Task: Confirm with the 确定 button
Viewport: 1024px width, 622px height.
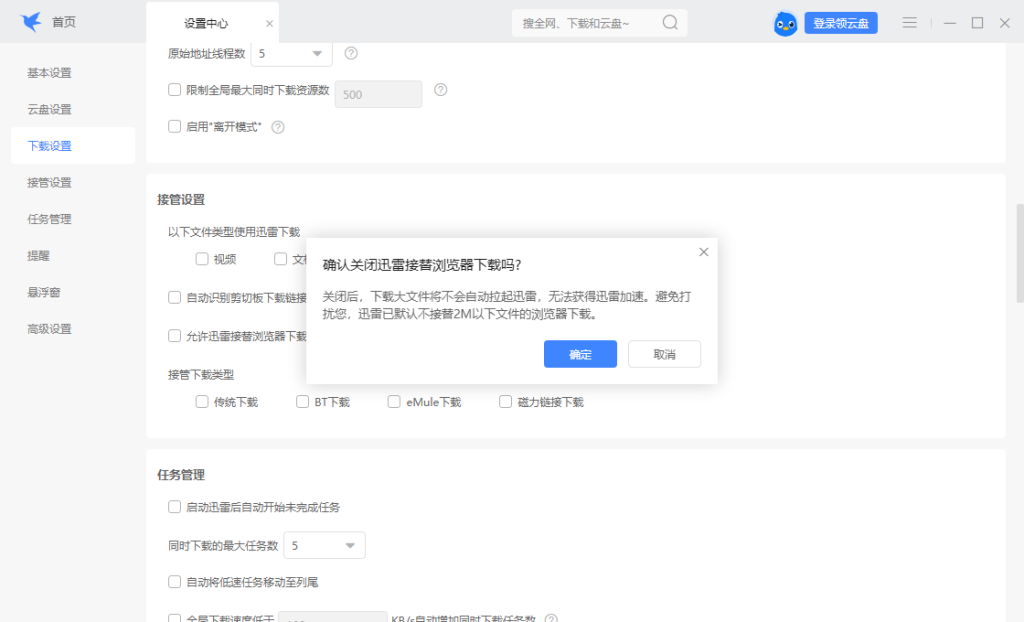Action: point(580,354)
